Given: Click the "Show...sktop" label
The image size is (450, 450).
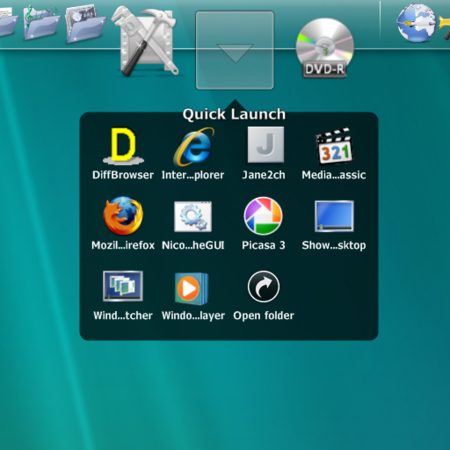Looking at the screenshot, I should pyautogui.click(x=334, y=245).
